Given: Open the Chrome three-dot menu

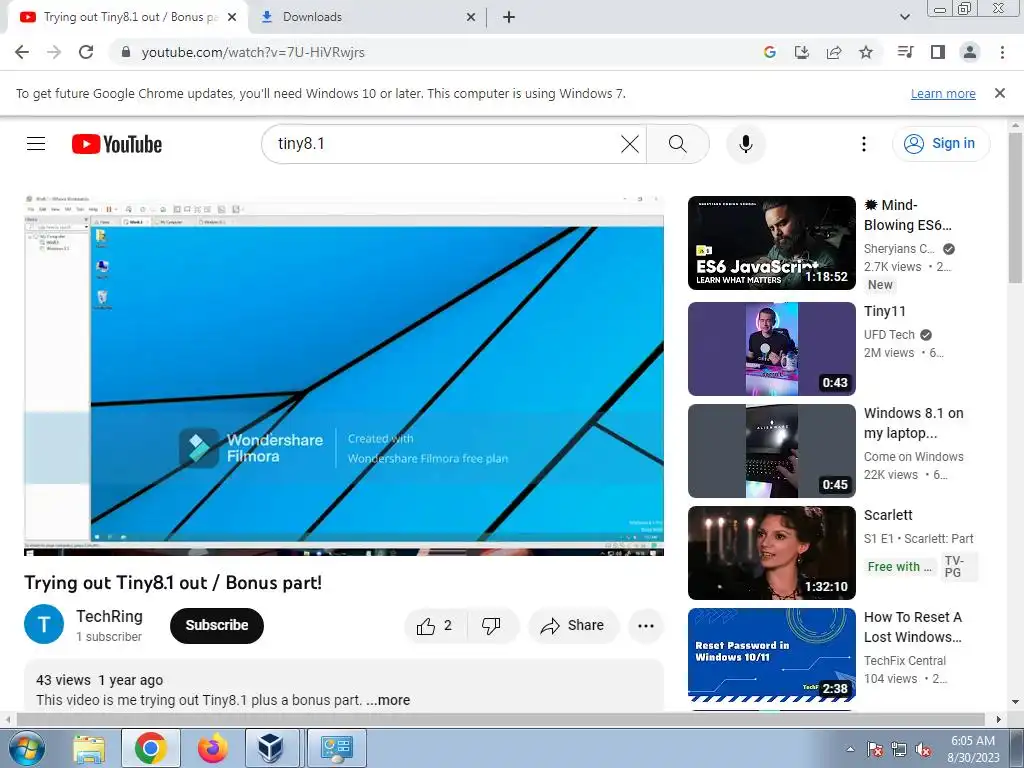Looking at the screenshot, I should [x=1002, y=52].
